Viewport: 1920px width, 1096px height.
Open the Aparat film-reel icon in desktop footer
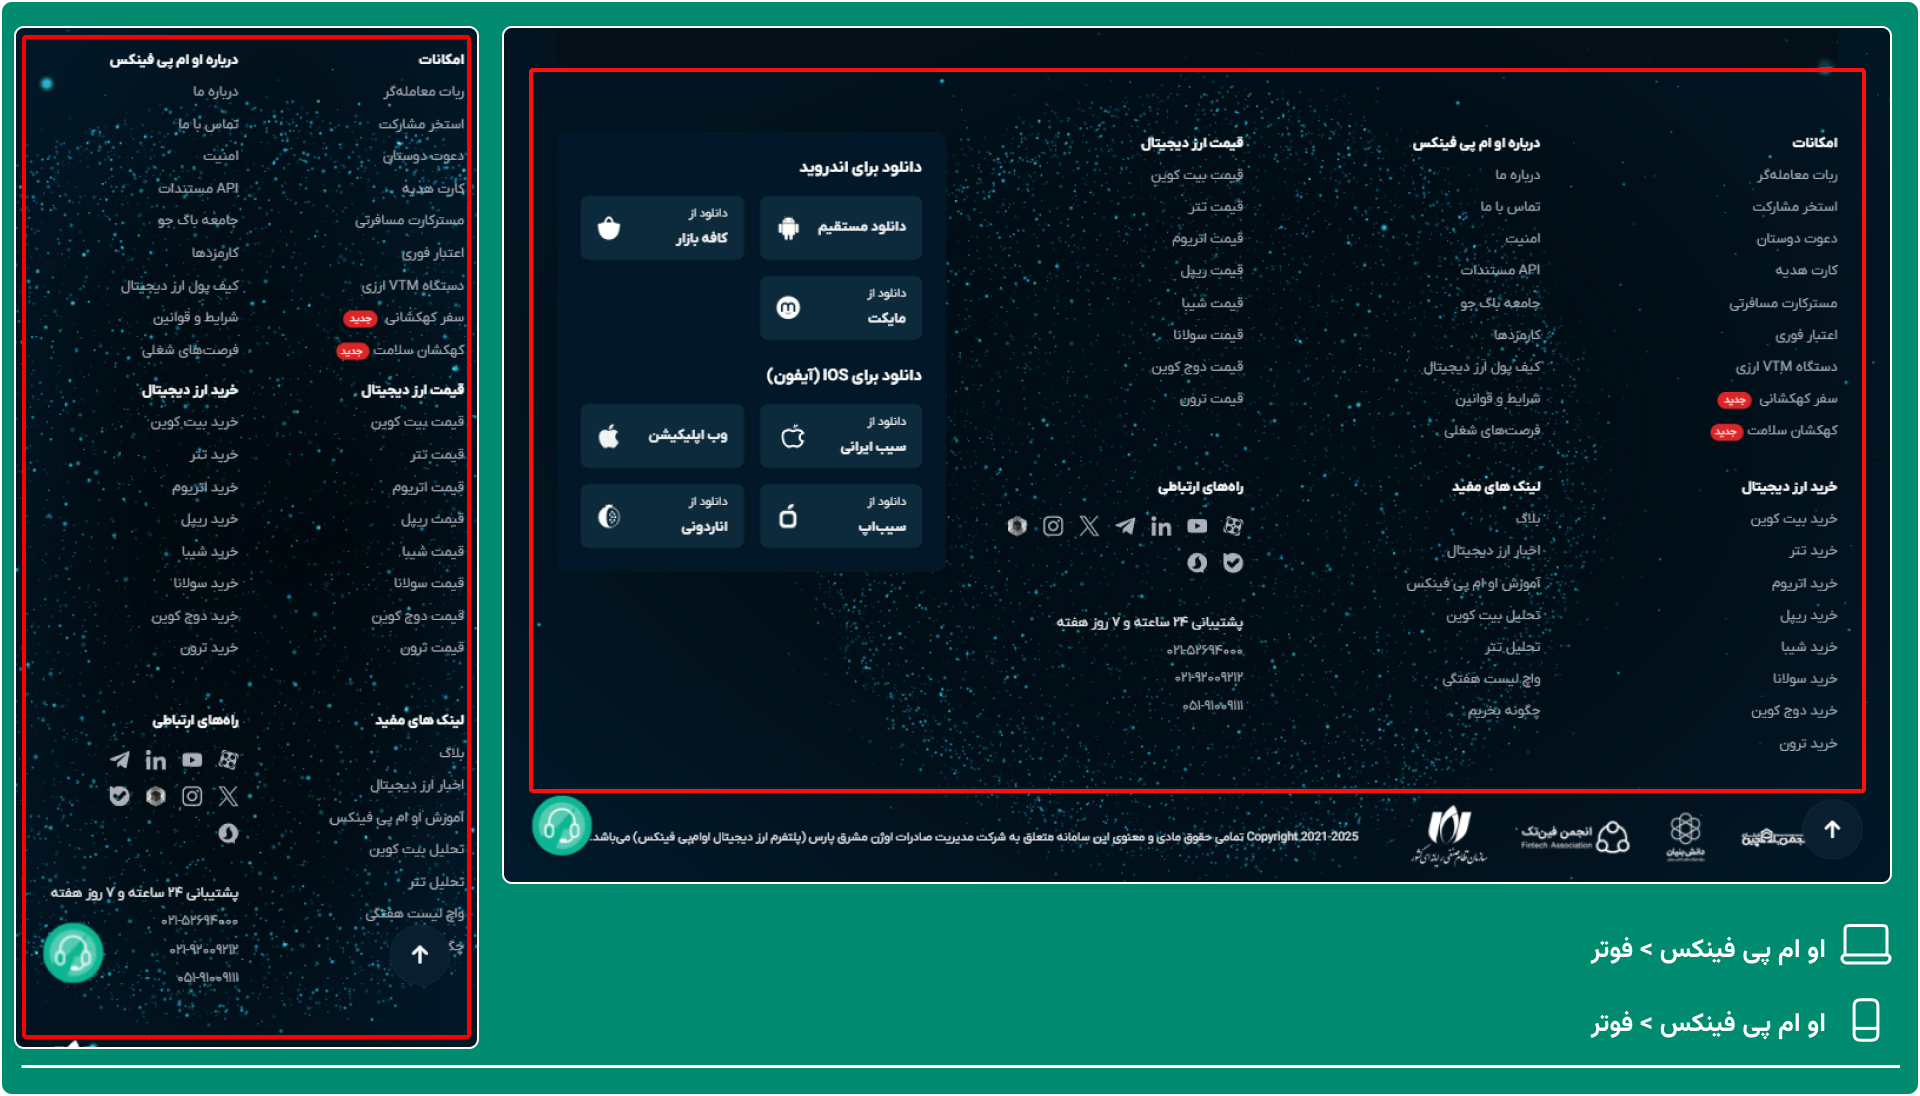(x=1233, y=526)
